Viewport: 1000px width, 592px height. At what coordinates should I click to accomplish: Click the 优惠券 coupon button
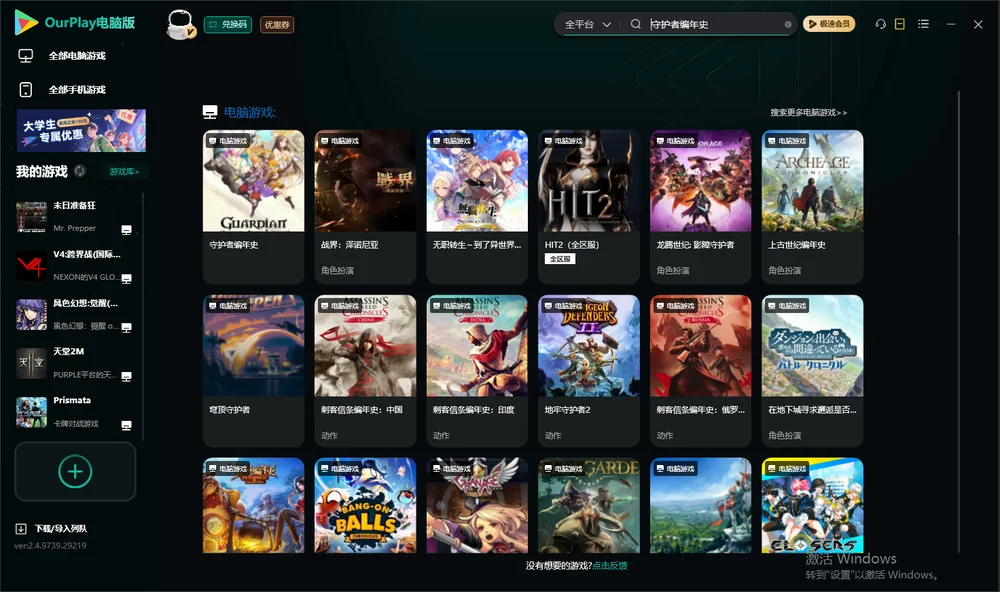coord(277,24)
